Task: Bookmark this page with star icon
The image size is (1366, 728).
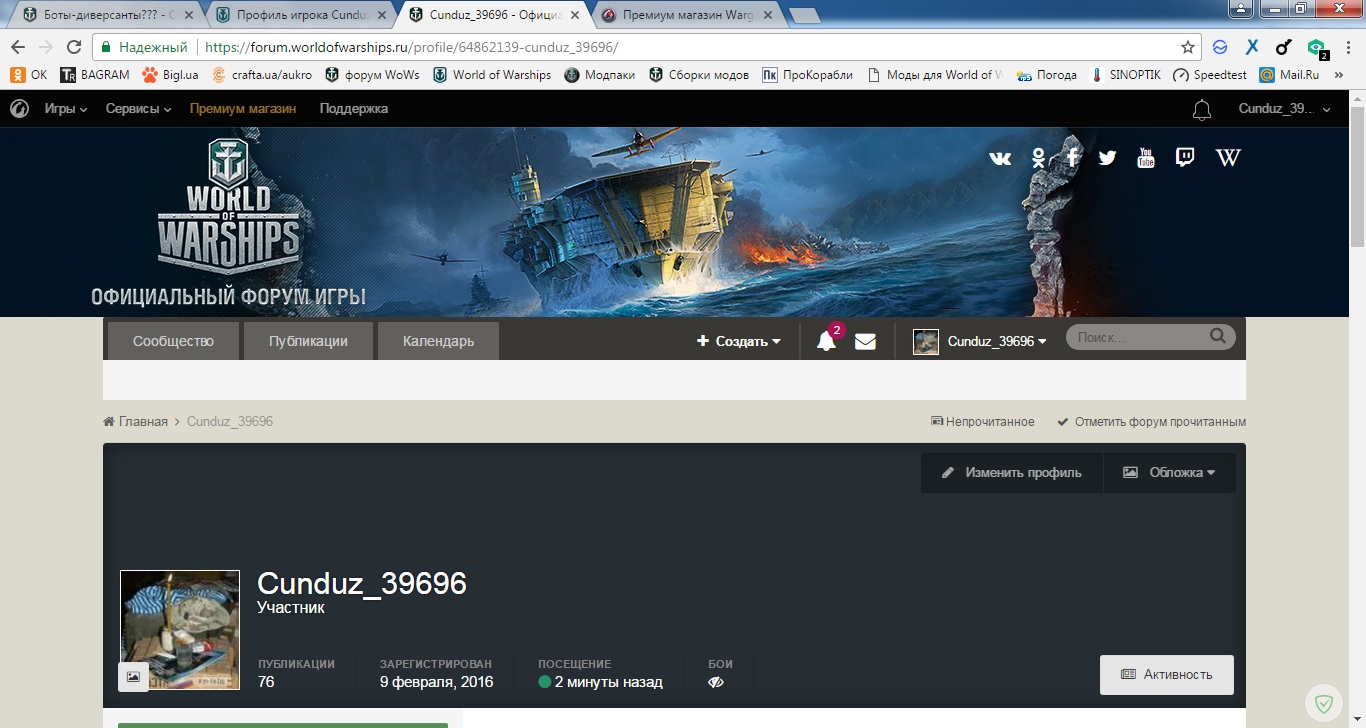Action: click(1188, 47)
